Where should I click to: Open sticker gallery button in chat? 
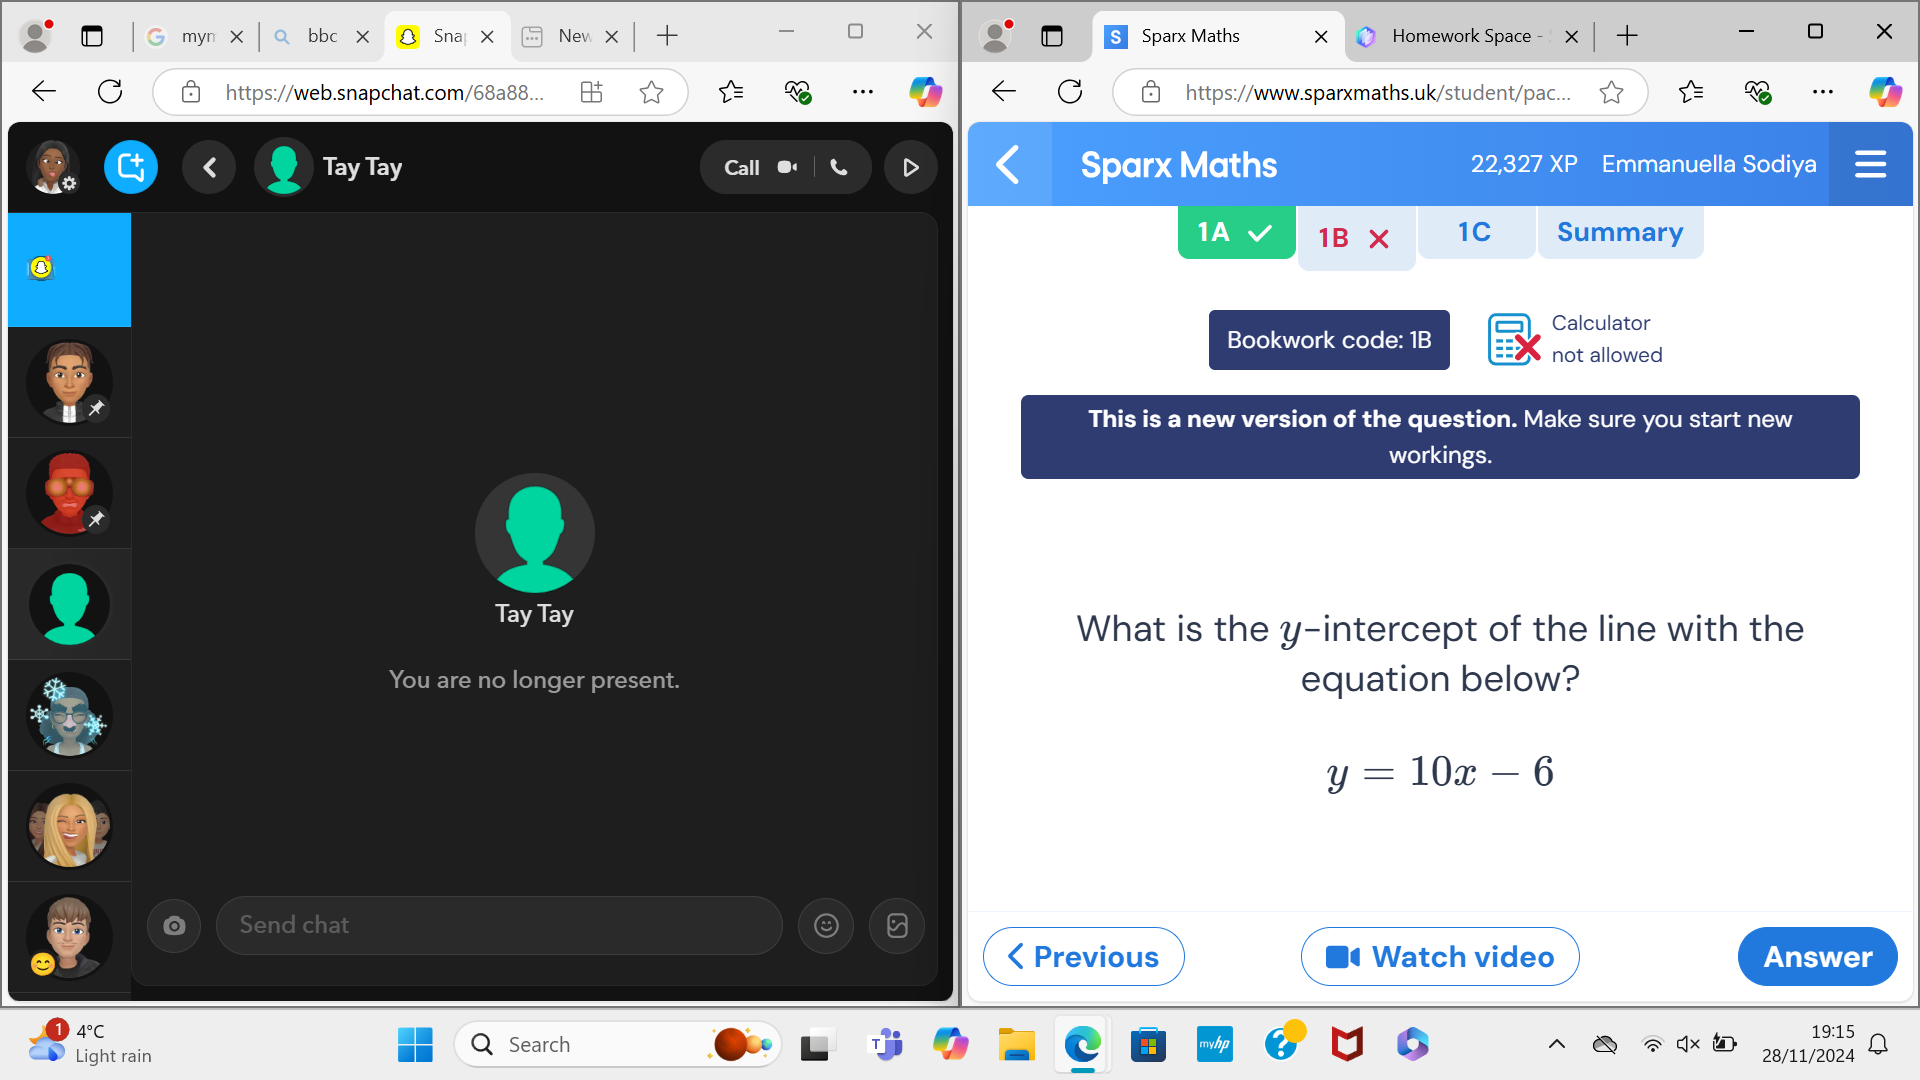tap(897, 925)
